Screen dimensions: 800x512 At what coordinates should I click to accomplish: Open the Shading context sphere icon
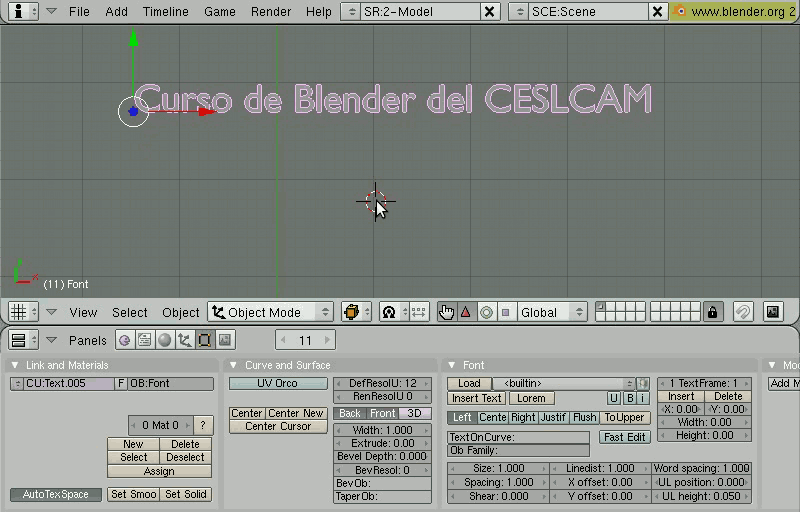[165, 340]
